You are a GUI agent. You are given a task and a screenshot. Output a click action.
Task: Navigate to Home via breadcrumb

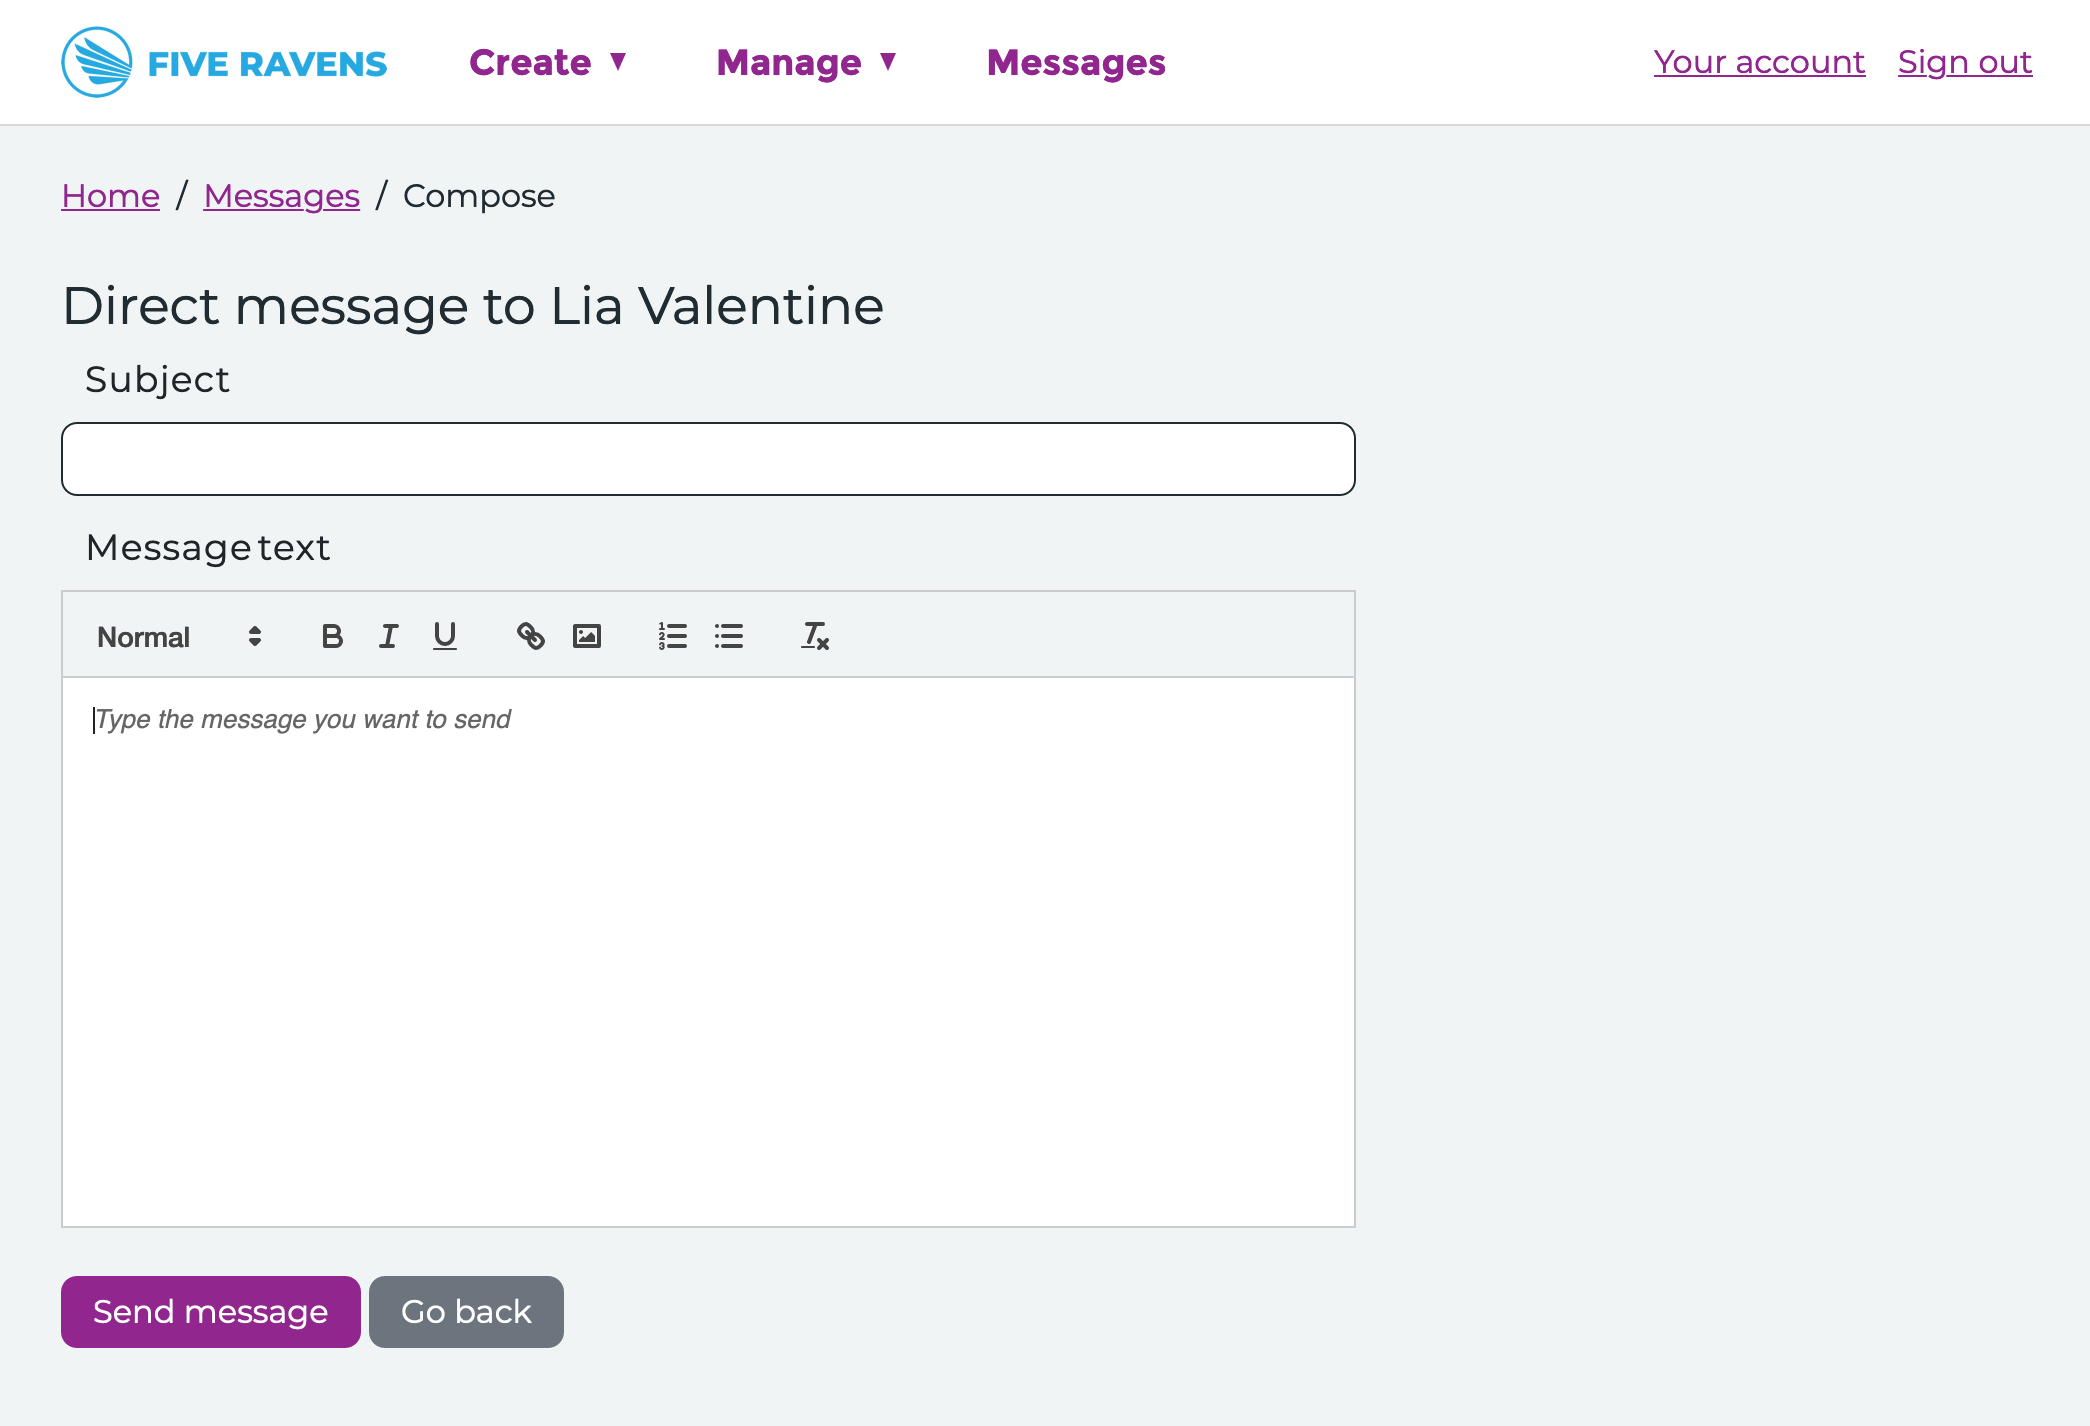tap(110, 196)
